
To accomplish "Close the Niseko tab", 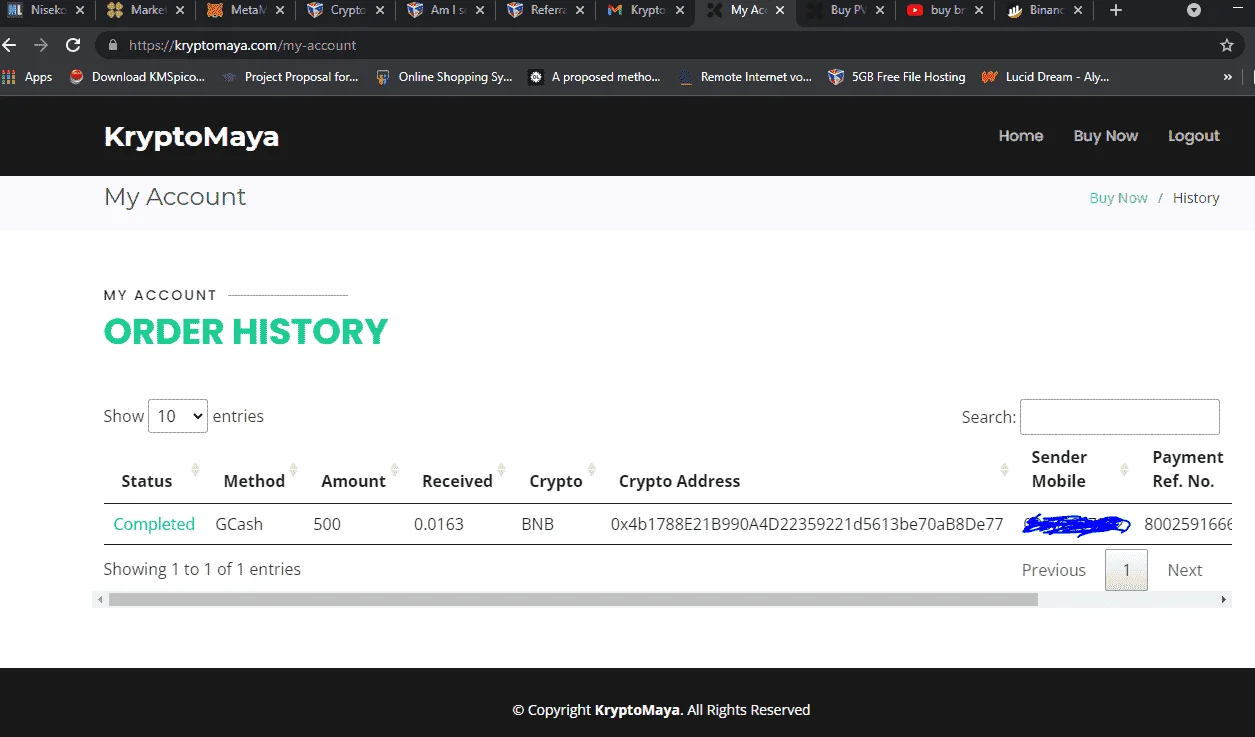I will [81, 11].
